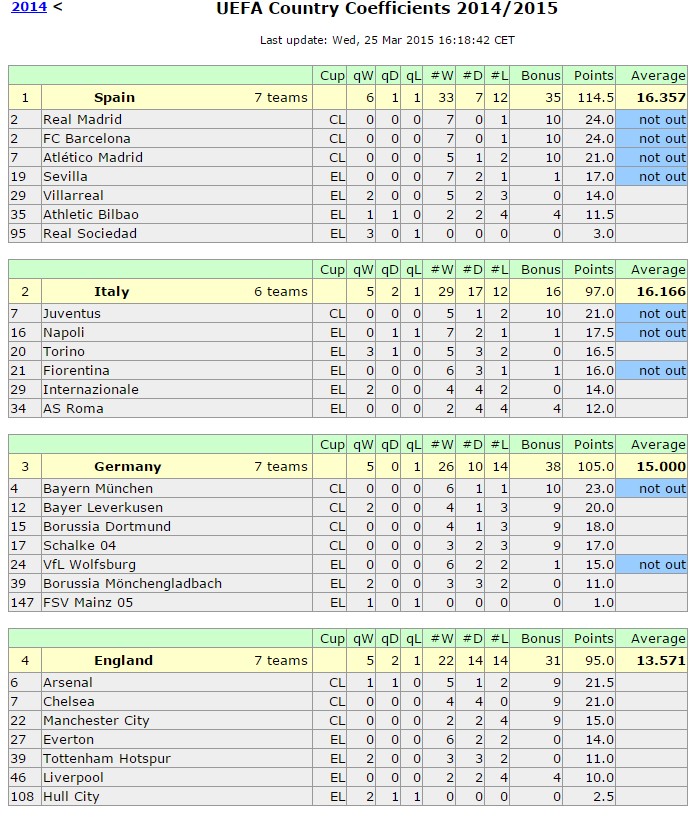
Task: Click the Hull City row name
Action: 71,797
